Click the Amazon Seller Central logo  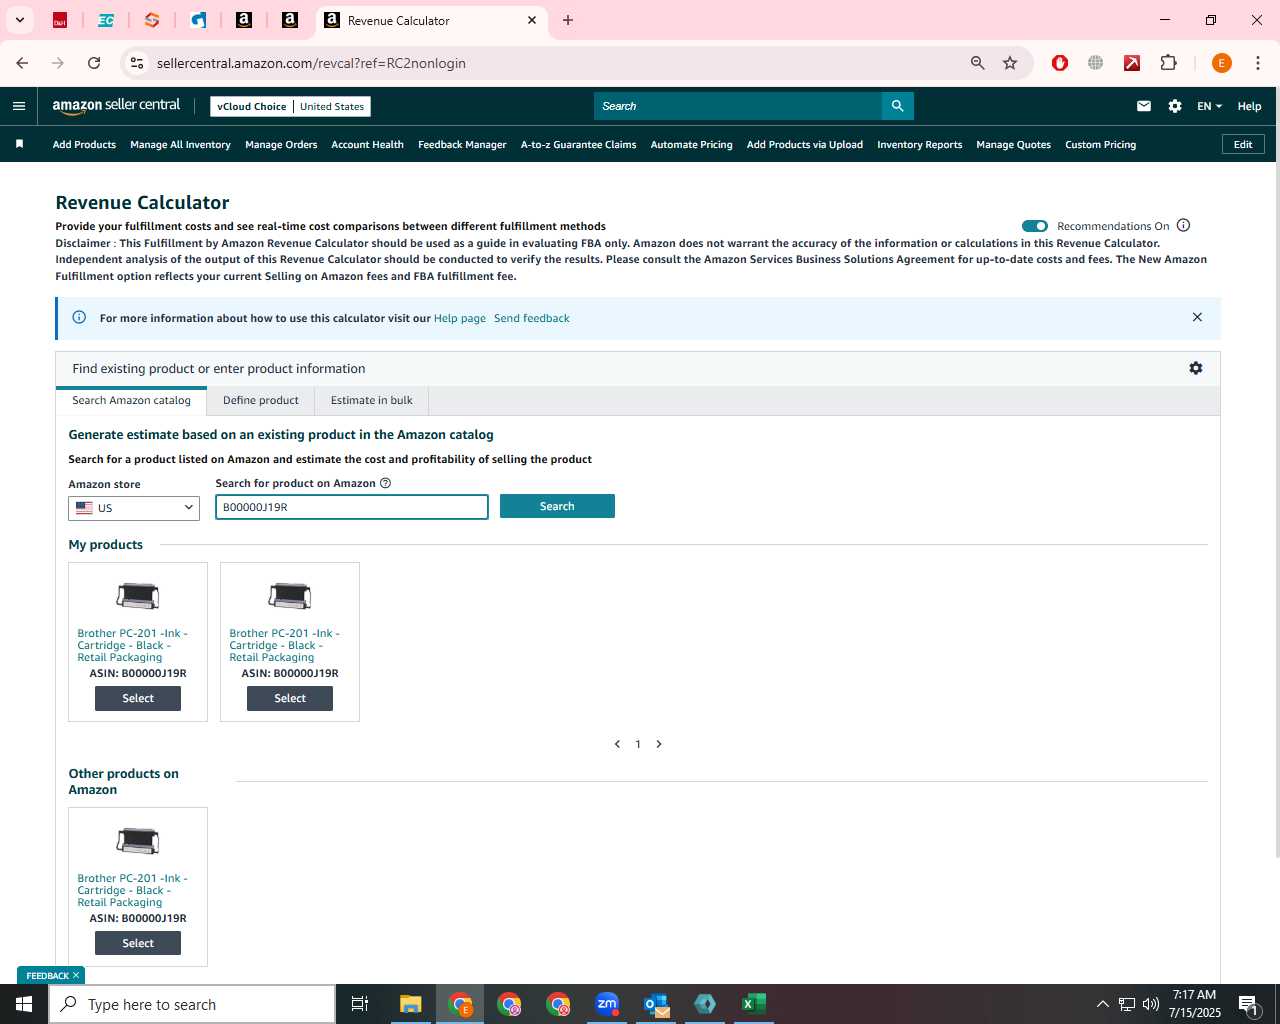(x=116, y=105)
